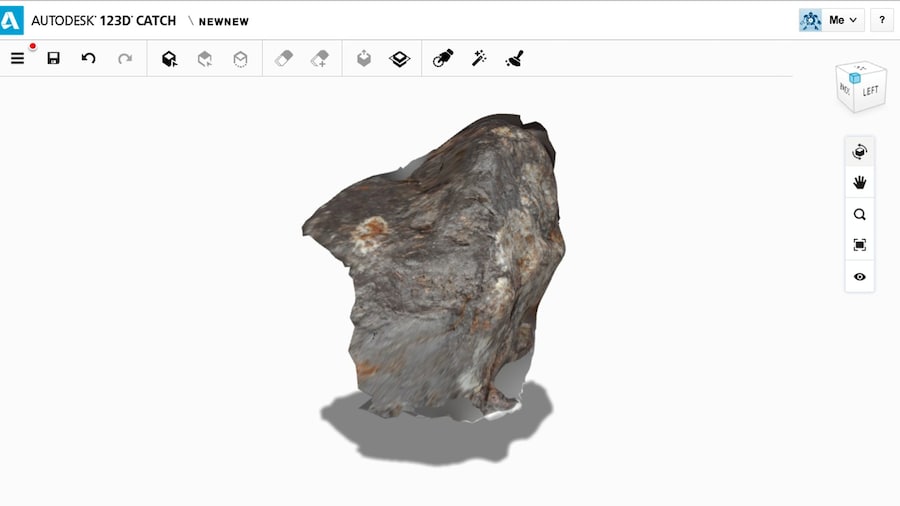Toggle the eye visibility options
The width and height of the screenshot is (900, 506).
859,277
